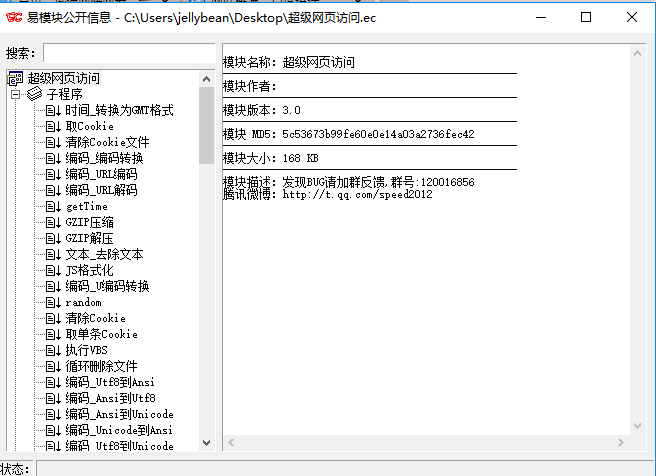Click the icon beside 编码_Ansi到Unicode
The image size is (656, 476).
(x=53, y=414)
